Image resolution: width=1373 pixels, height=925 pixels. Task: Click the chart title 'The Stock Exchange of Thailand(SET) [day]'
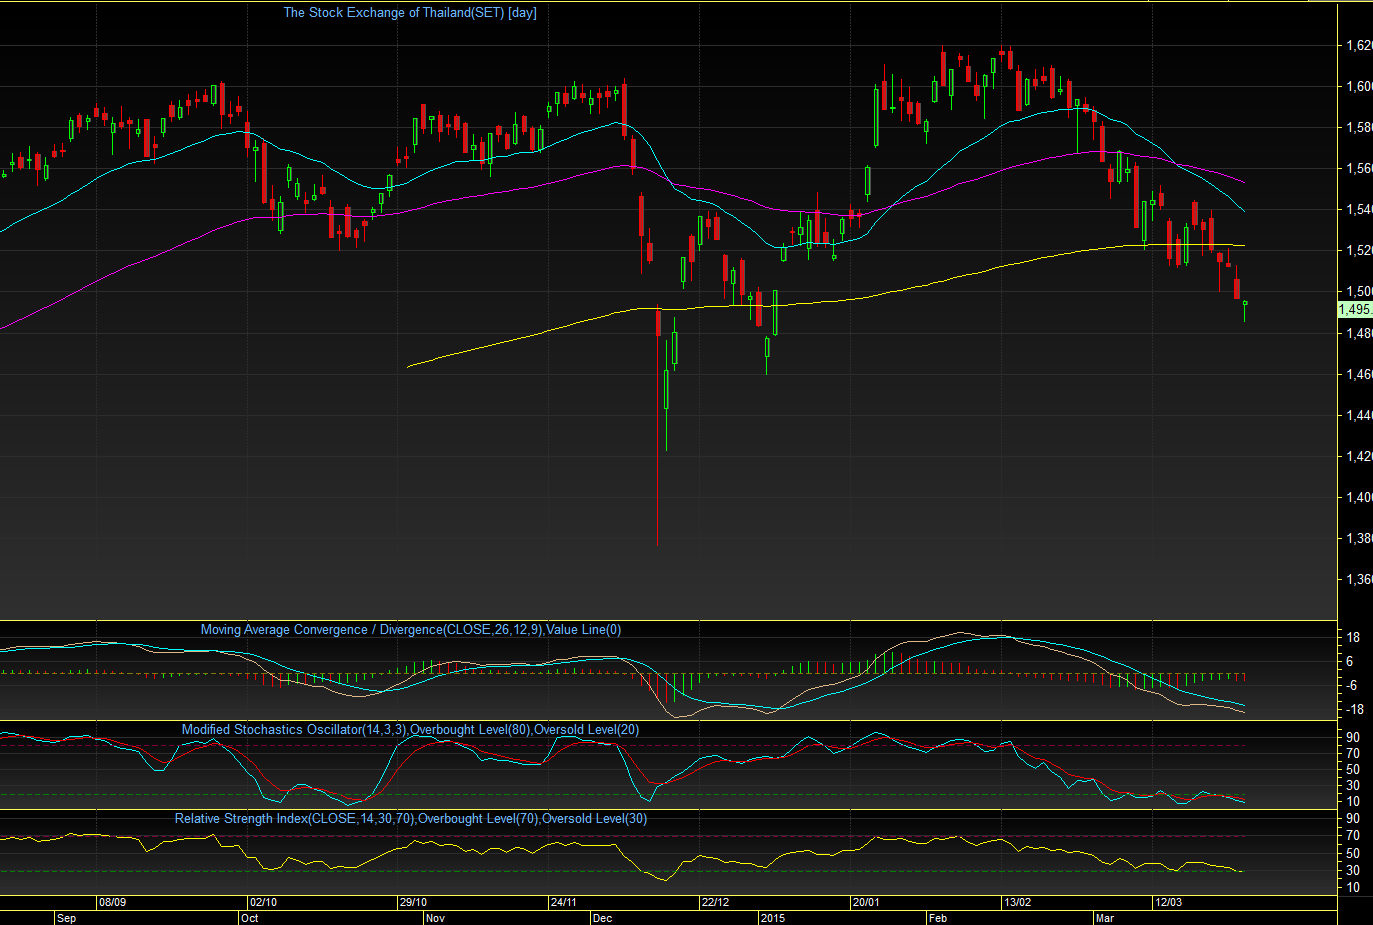click(x=410, y=13)
